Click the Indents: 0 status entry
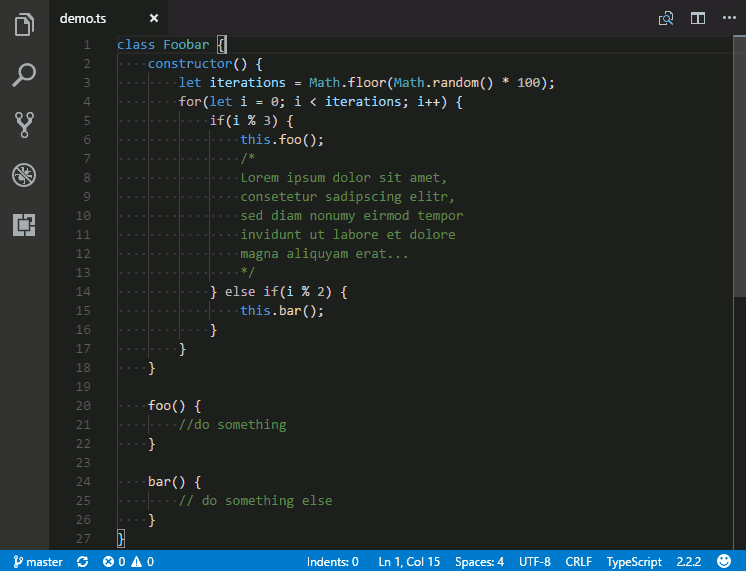 332,562
